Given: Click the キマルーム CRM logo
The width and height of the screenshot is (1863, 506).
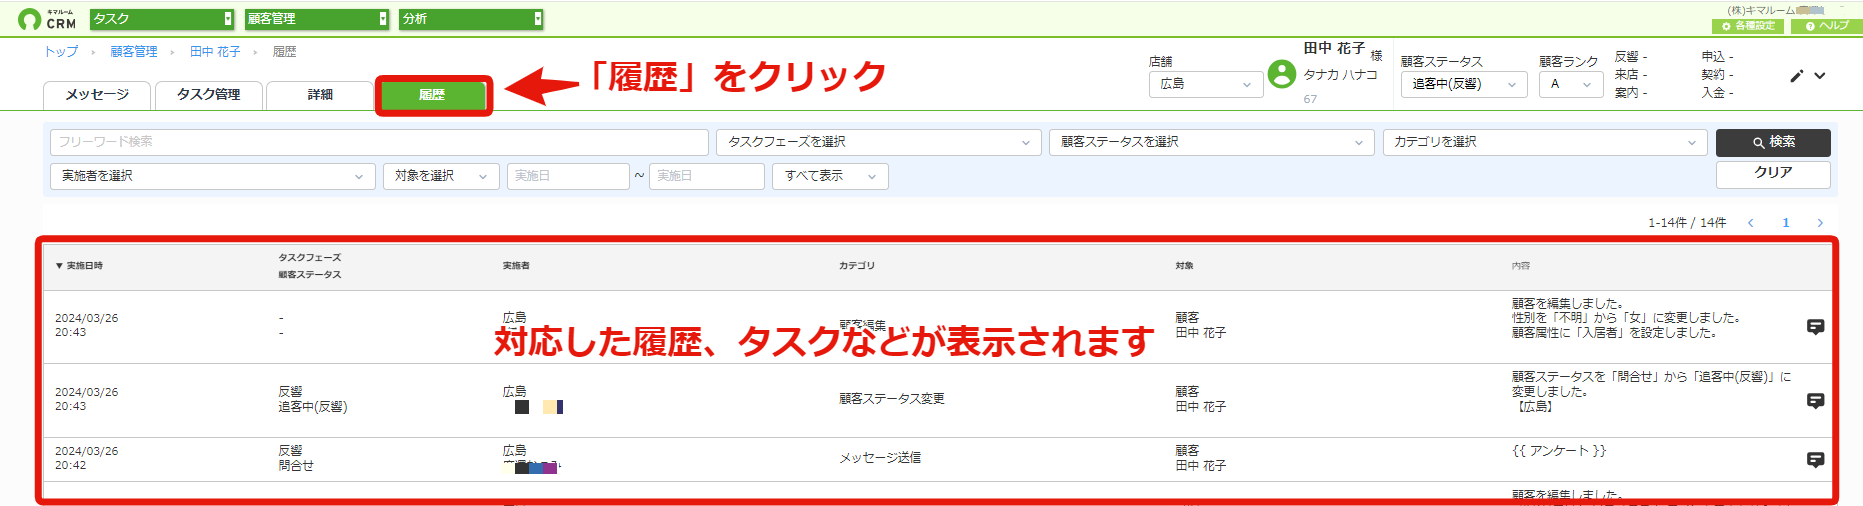Looking at the screenshot, I should click(47, 19).
